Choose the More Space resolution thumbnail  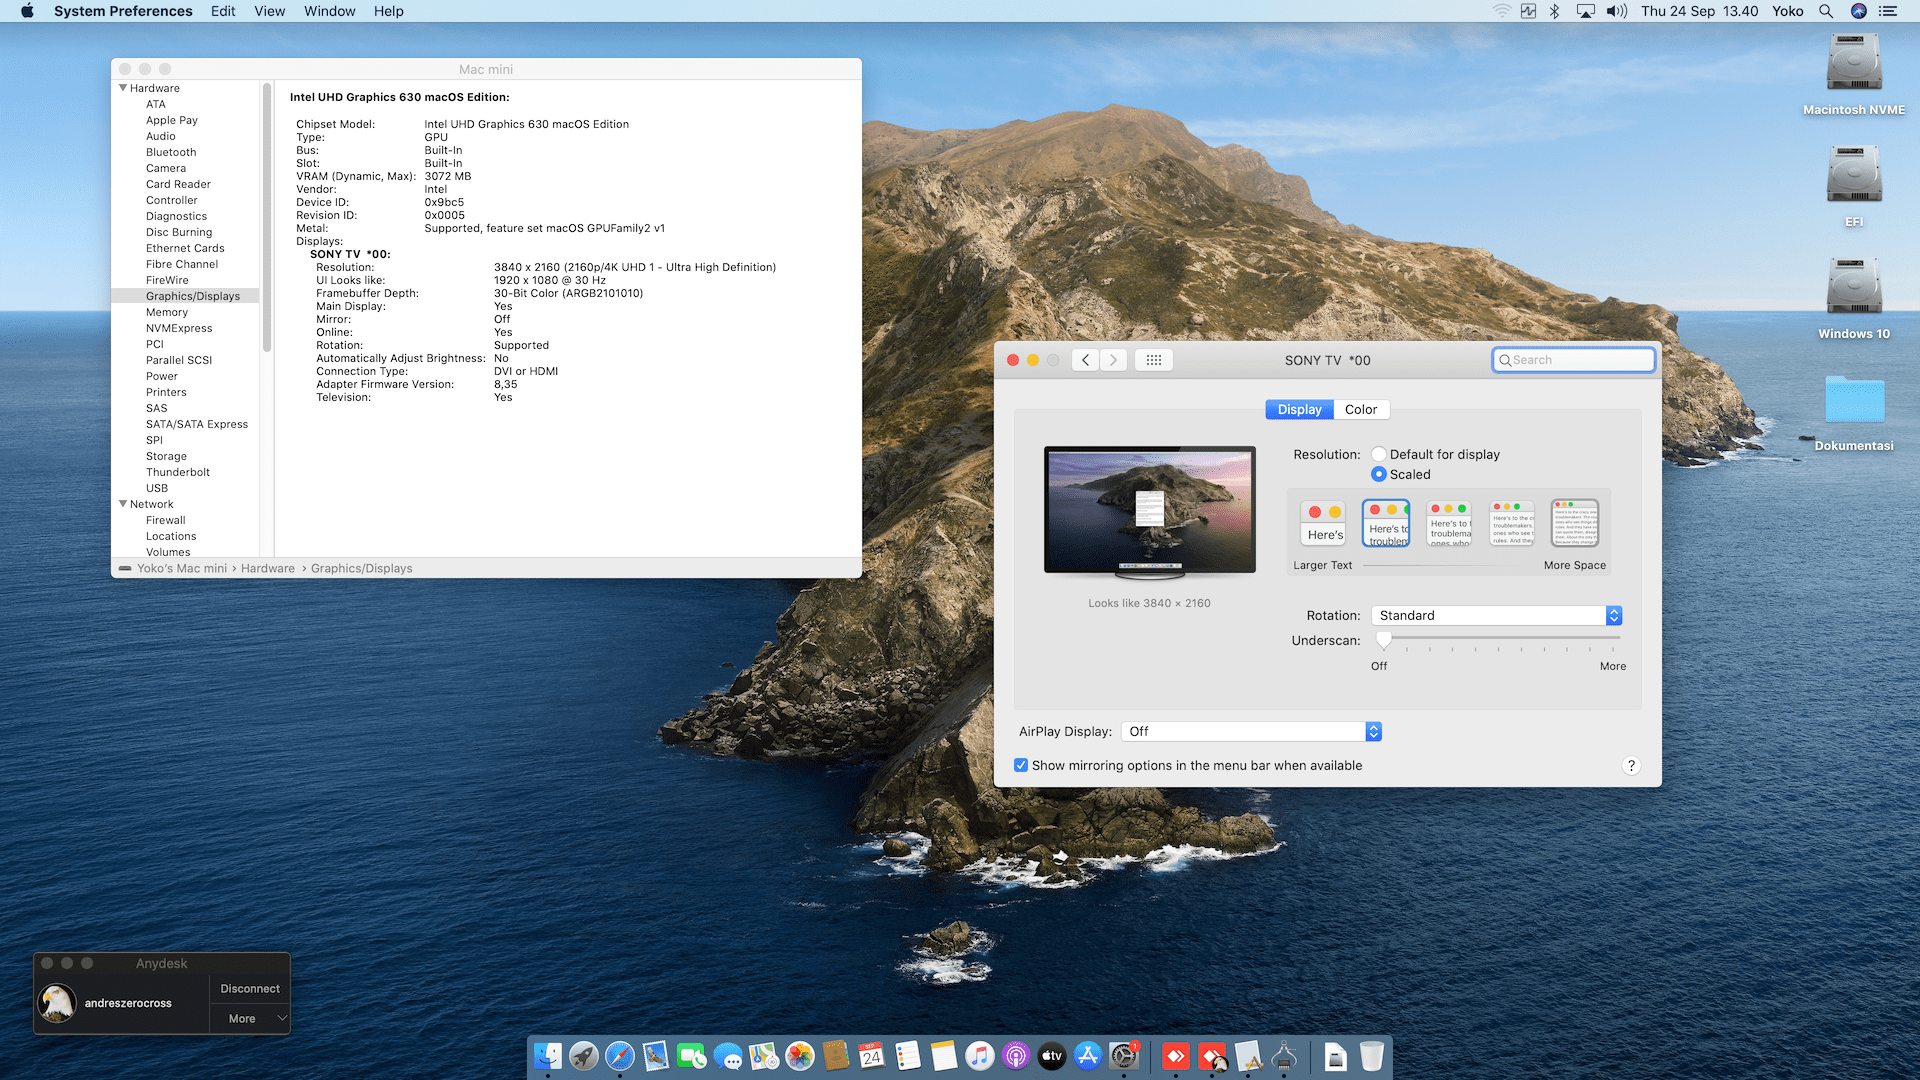(1575, 523)
